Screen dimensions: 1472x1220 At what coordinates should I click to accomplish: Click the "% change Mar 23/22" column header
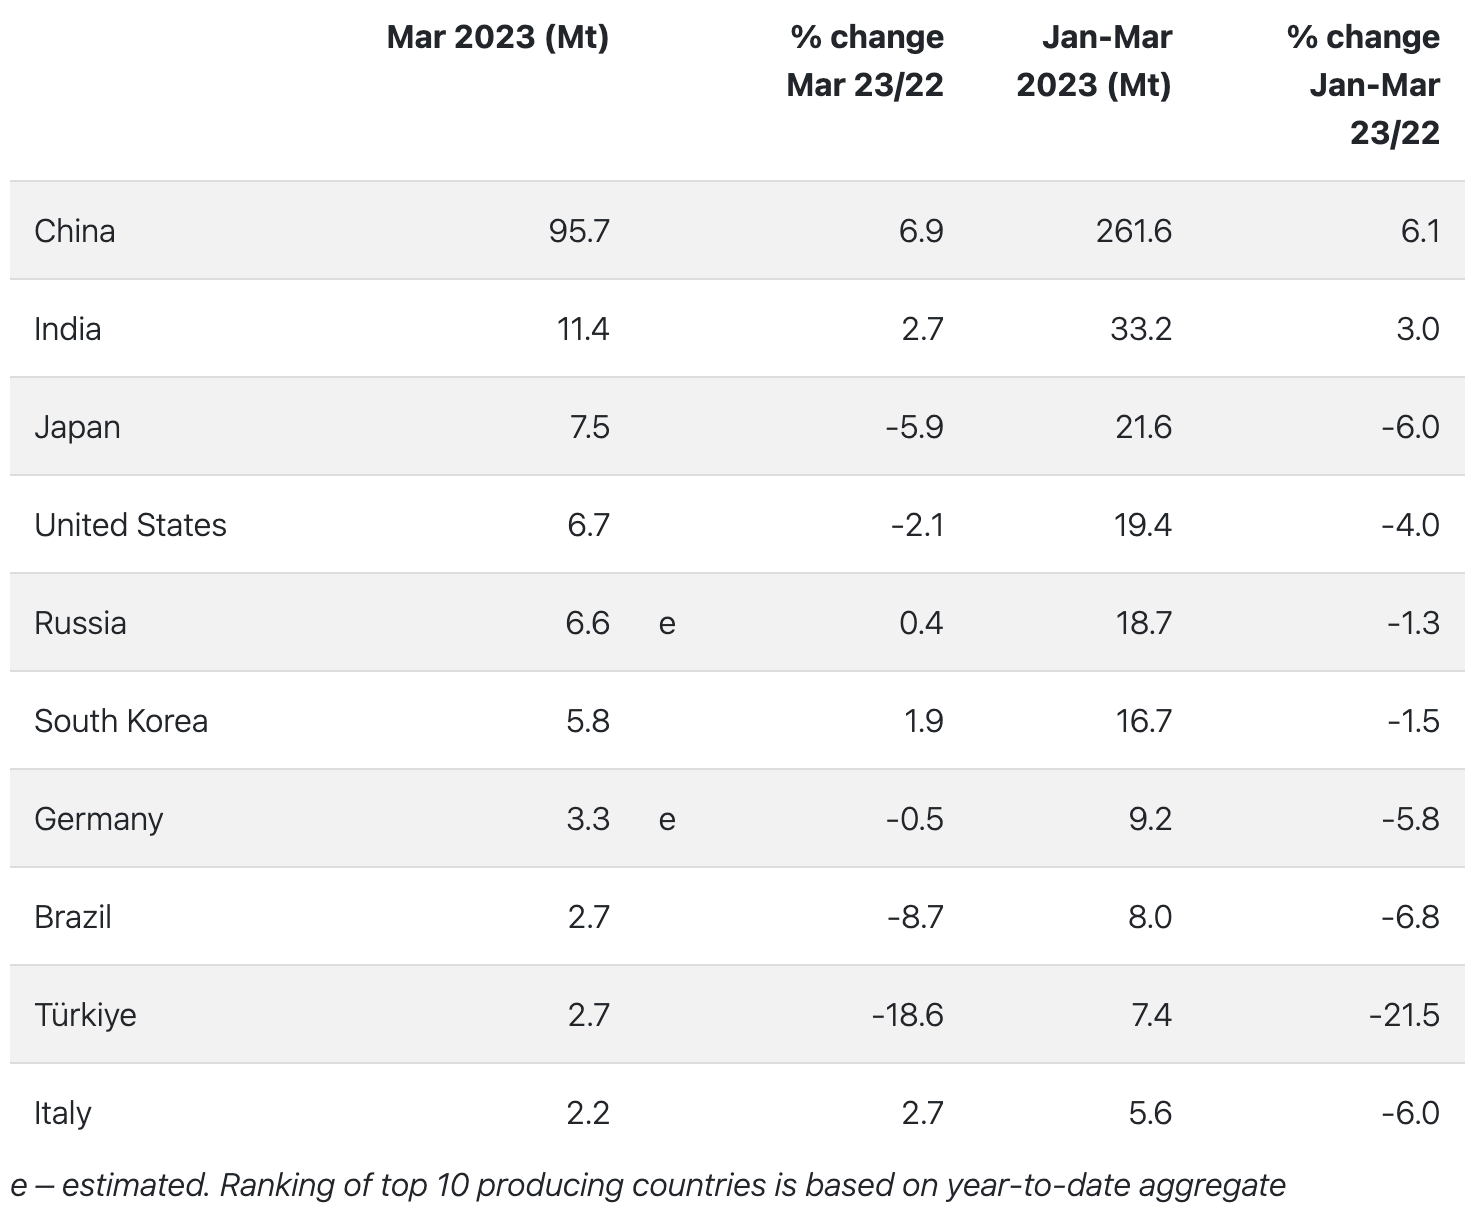(x=865, y=61)
